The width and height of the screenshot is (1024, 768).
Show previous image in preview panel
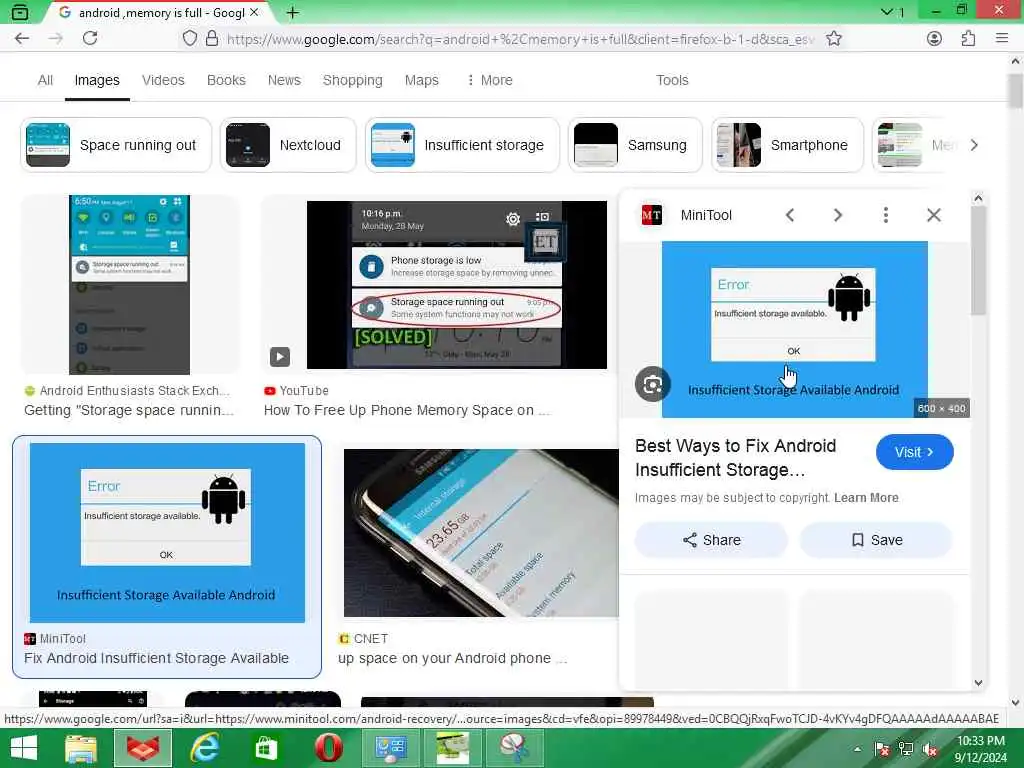pyautogui.click(x=790, y=215)
